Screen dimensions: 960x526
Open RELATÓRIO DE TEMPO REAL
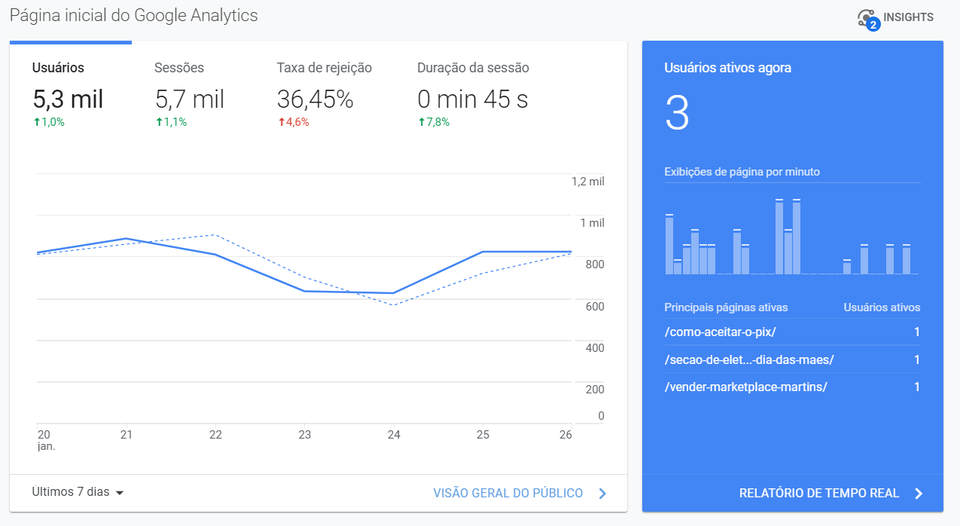(819, 493)
